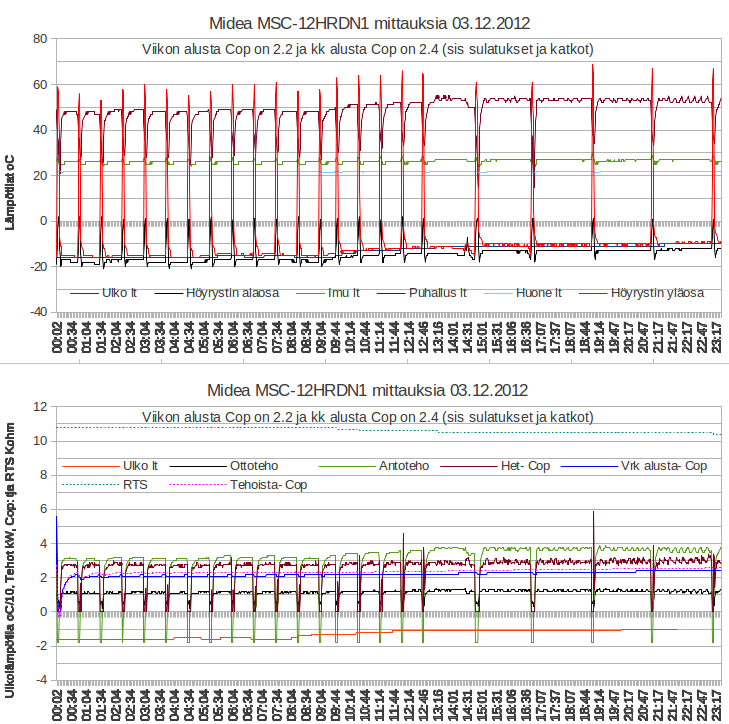Select the 'RTS' legend entry
Screen dimensions: 729x724
coord(135,485)
